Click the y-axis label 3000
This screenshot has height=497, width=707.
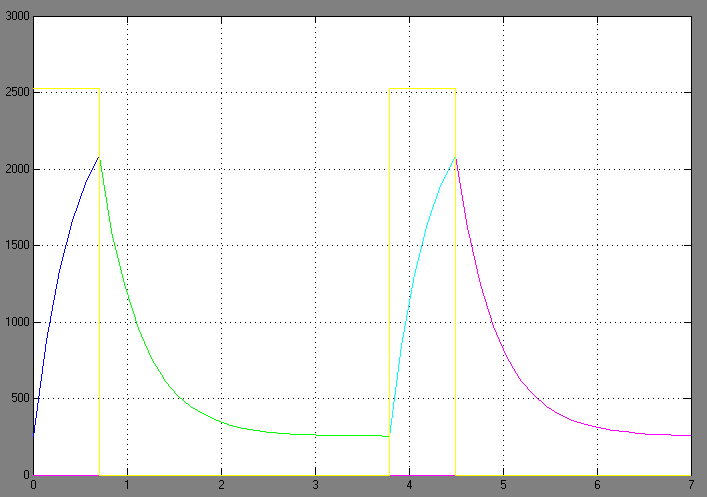[x=17, y=16]
